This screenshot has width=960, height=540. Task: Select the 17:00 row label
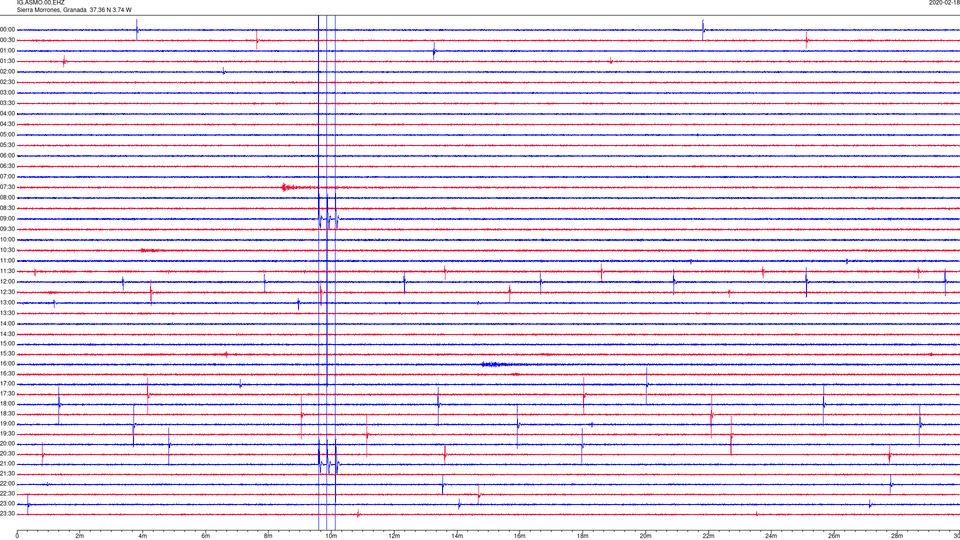tap(8, 384)
